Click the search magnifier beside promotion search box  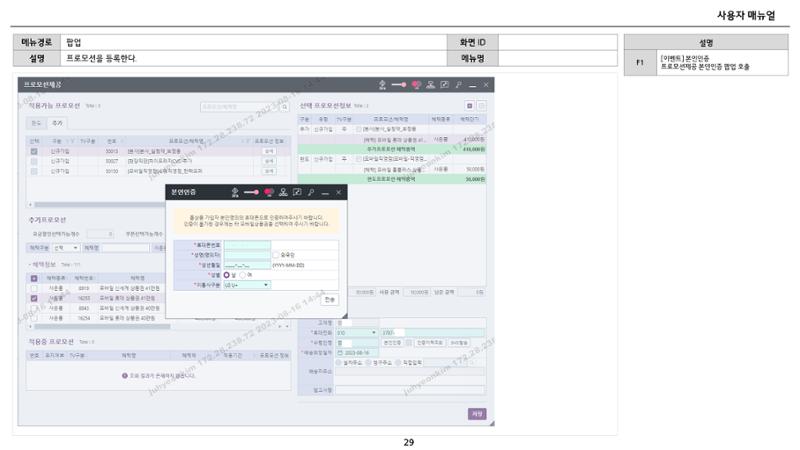[285, 107]
